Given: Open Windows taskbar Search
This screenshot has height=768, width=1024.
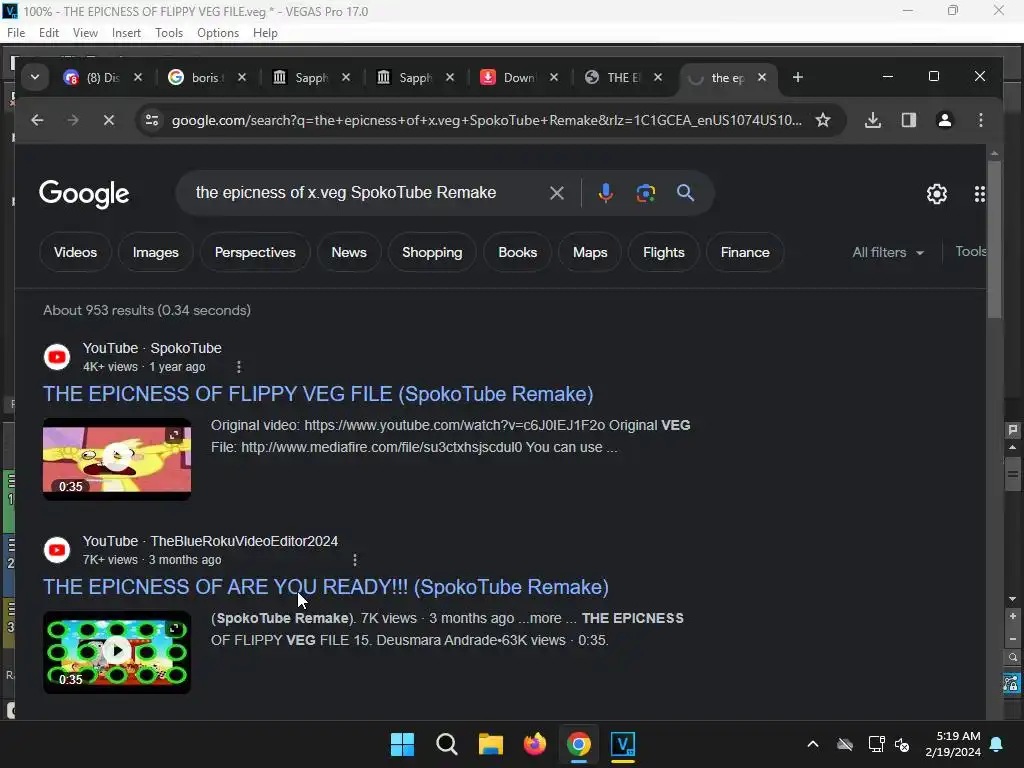Looking at the screenshot, I should point(447,744).
